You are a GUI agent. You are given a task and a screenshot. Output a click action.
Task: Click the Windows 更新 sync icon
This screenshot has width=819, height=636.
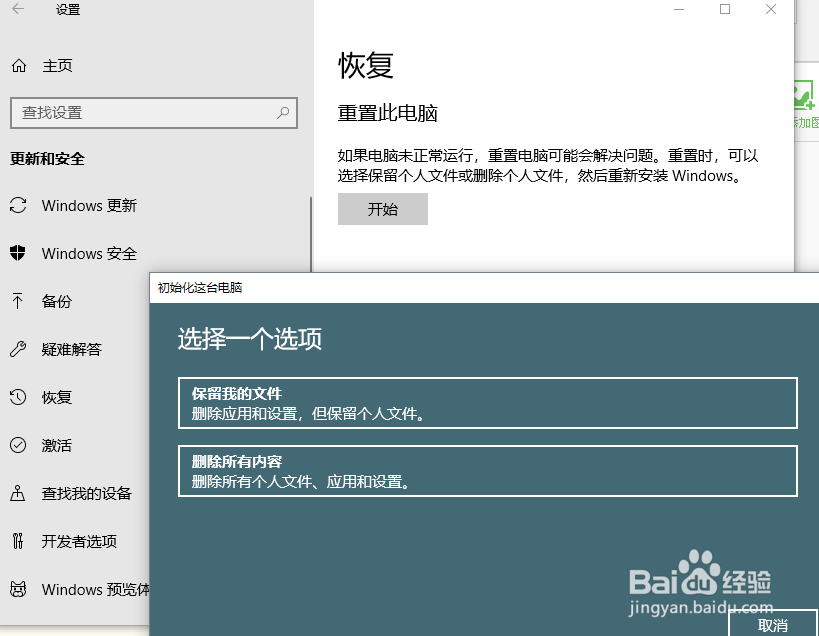coord(18,205)
